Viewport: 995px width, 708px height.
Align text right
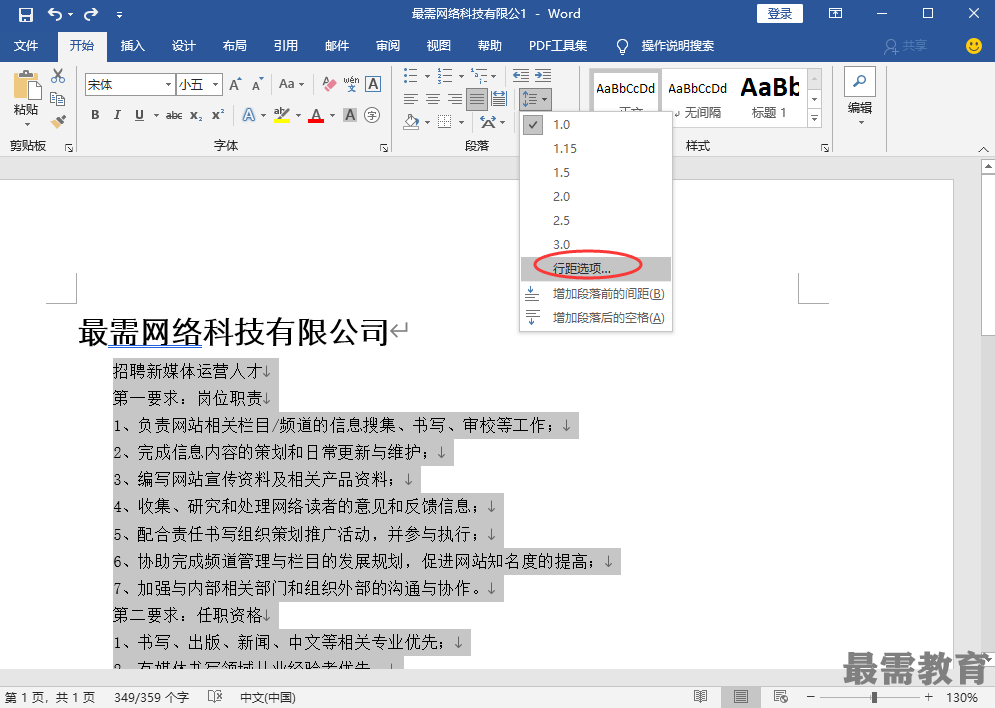(455, 99)
